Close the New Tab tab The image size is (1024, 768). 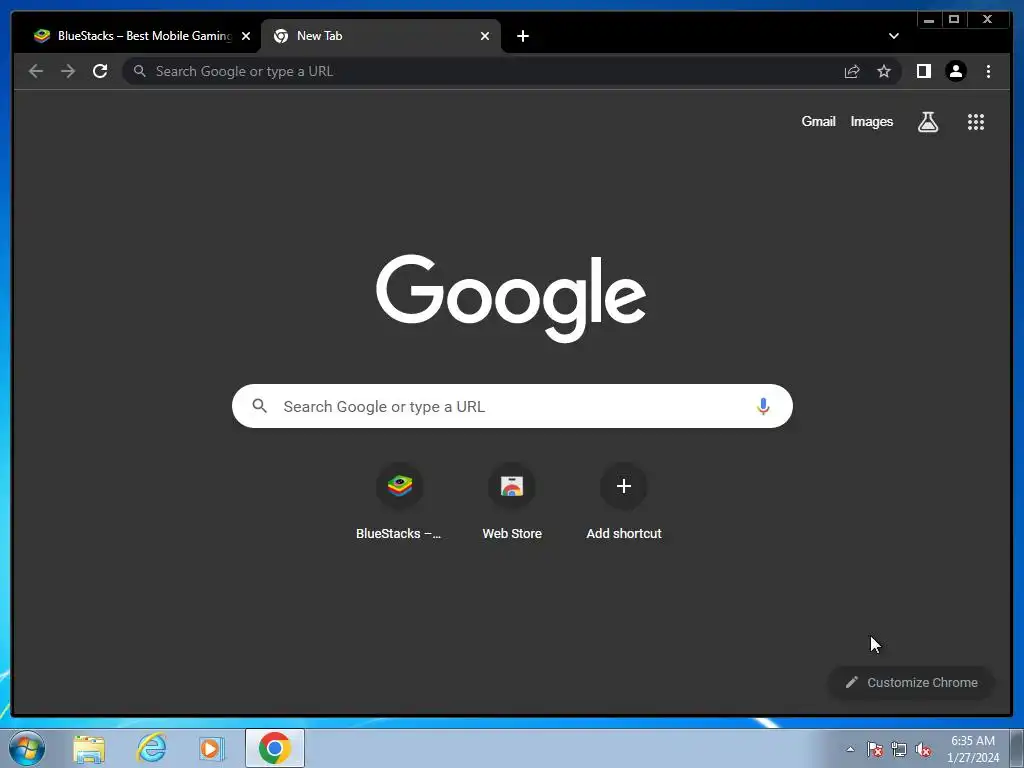click(x=485, y=36)
